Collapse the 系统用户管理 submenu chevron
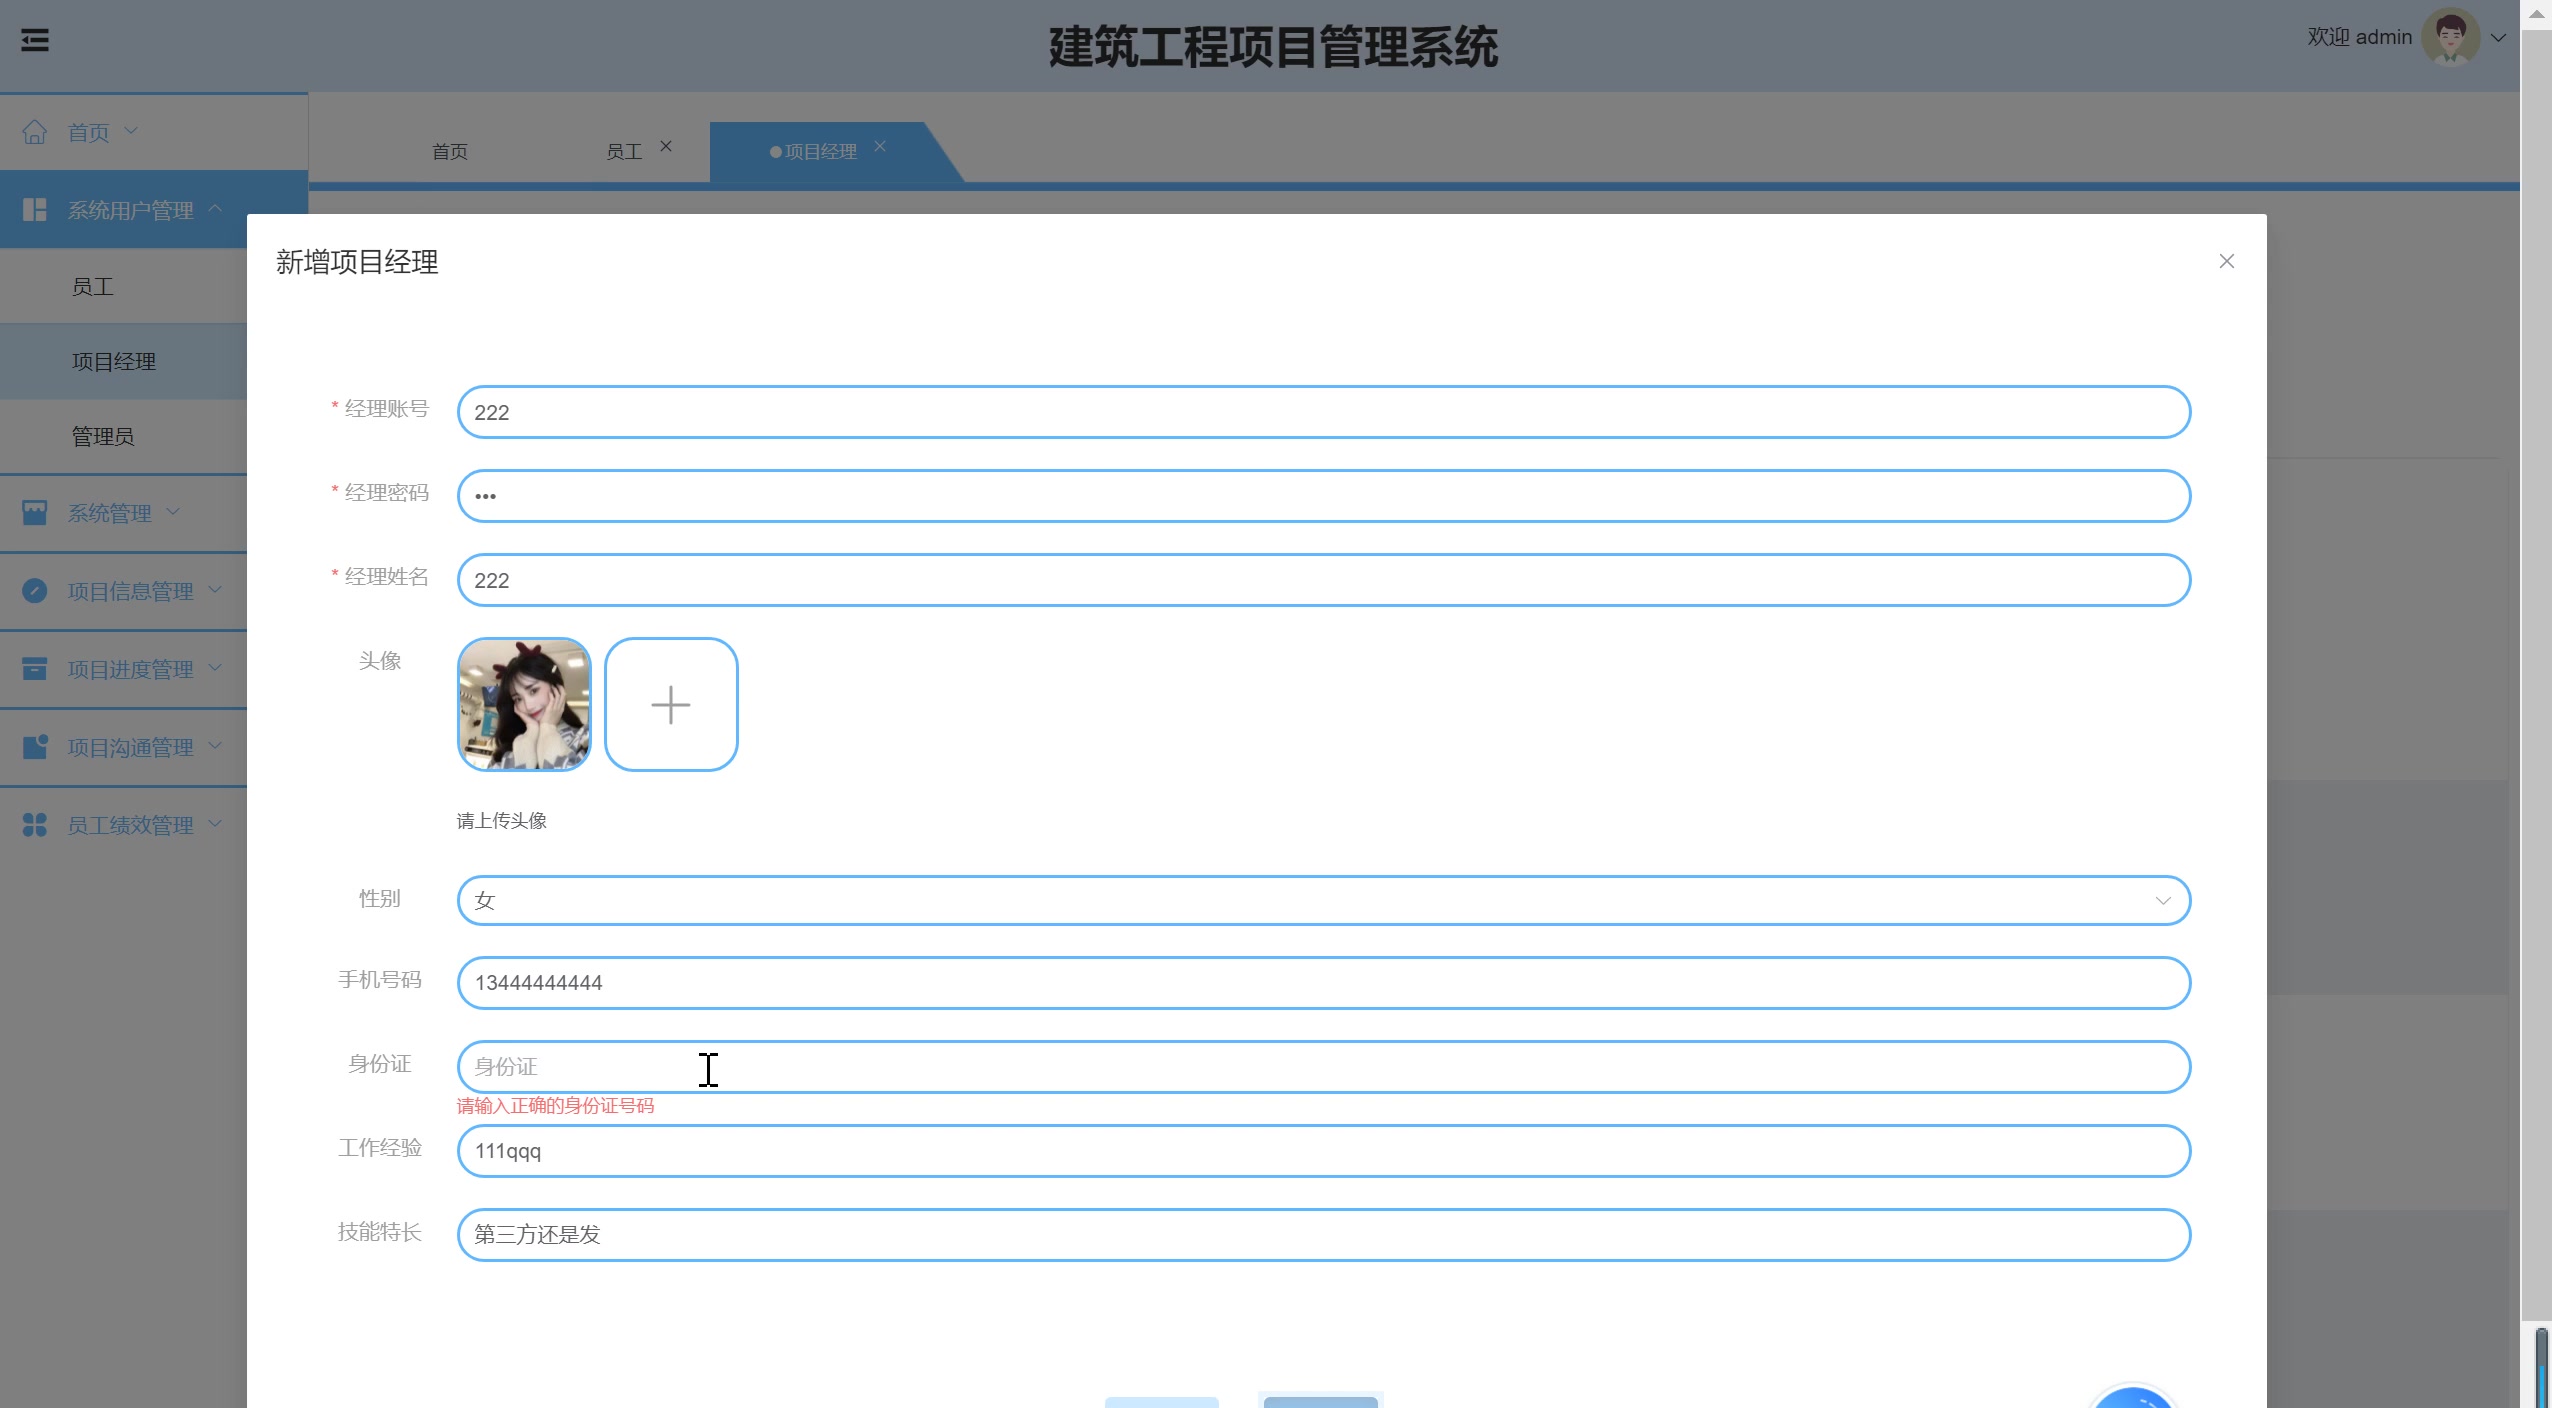2552x1408 pixels. coord(216,209)
